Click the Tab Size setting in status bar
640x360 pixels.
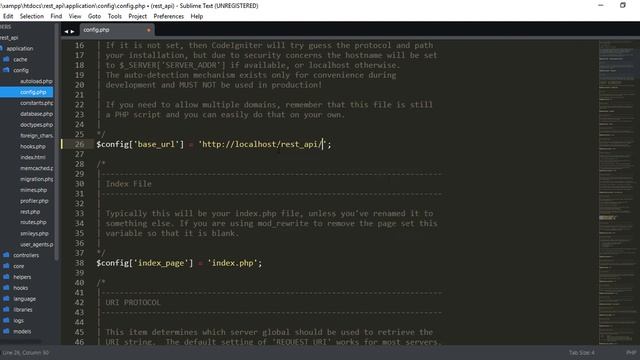pos(582,353)
